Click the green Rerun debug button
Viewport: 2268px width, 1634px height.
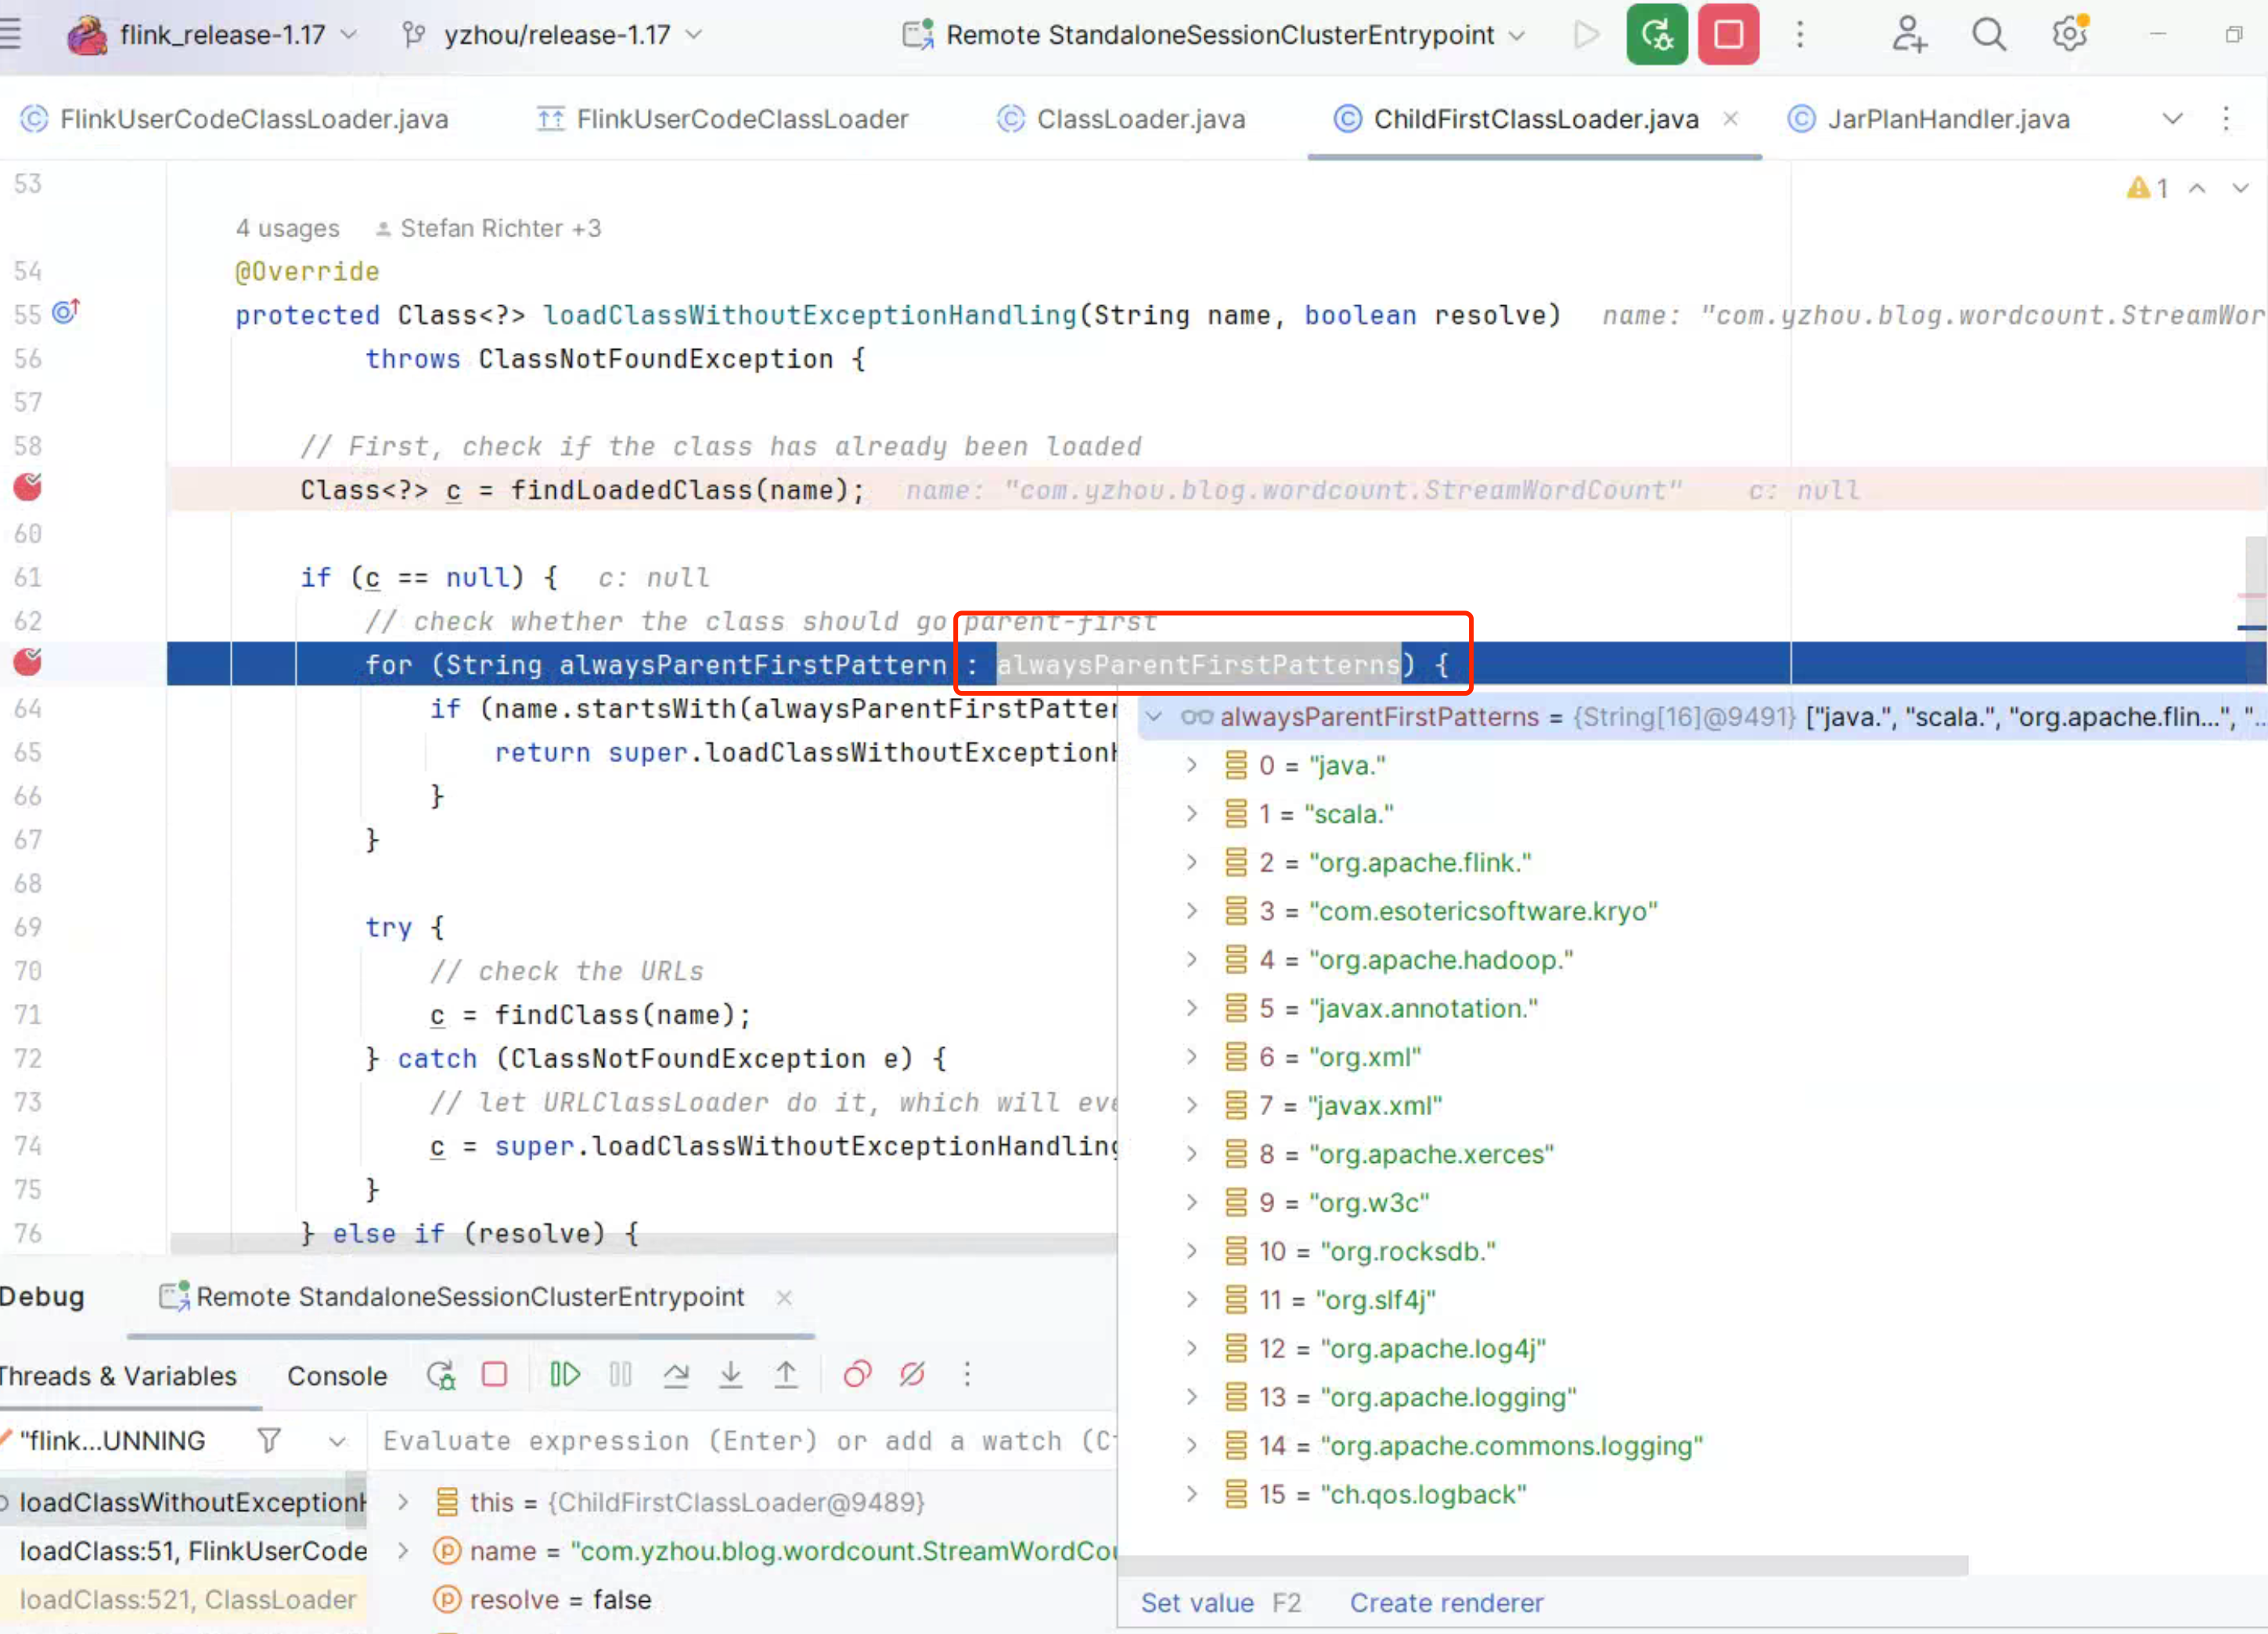[x=1656, y=34]
